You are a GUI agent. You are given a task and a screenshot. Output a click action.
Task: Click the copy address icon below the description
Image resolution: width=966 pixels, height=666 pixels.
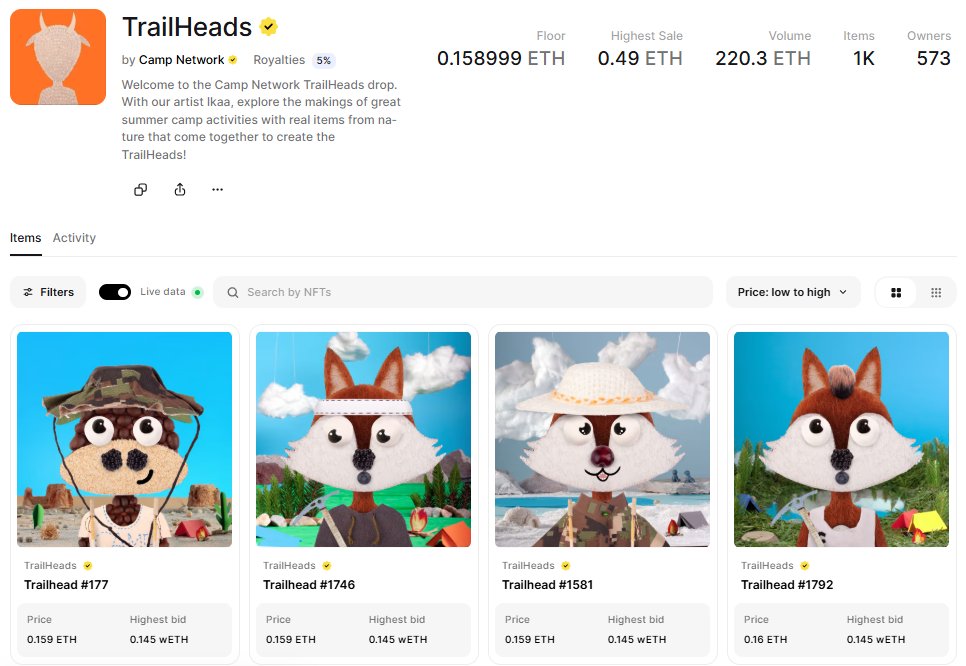[x=140, y=190]
